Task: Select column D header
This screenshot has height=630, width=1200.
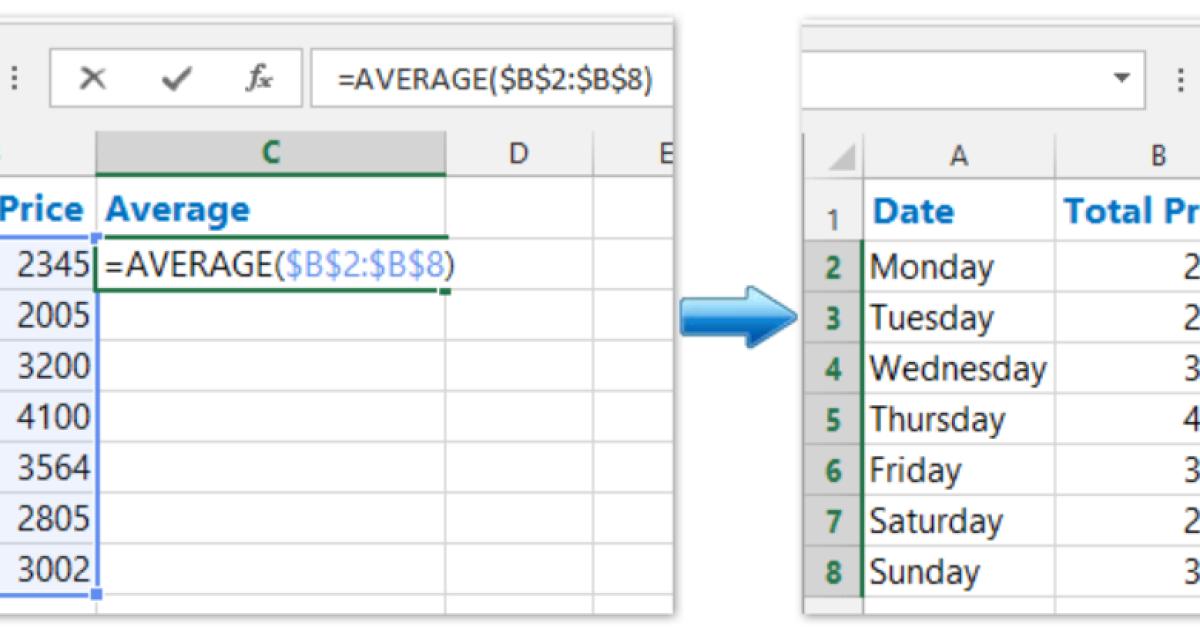Action: click(518, 153)
